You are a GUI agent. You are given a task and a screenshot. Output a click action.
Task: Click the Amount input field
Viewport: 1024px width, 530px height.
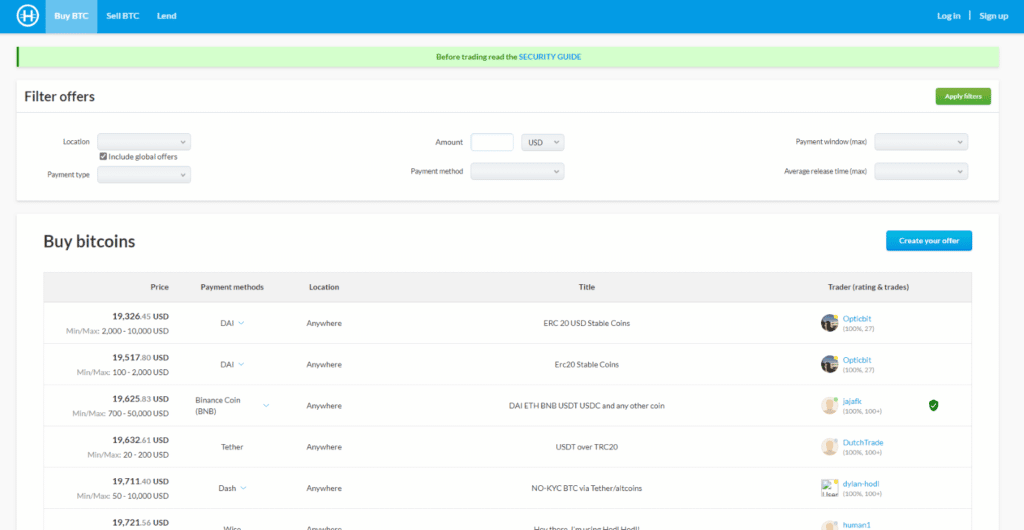[x=492, y=142]
